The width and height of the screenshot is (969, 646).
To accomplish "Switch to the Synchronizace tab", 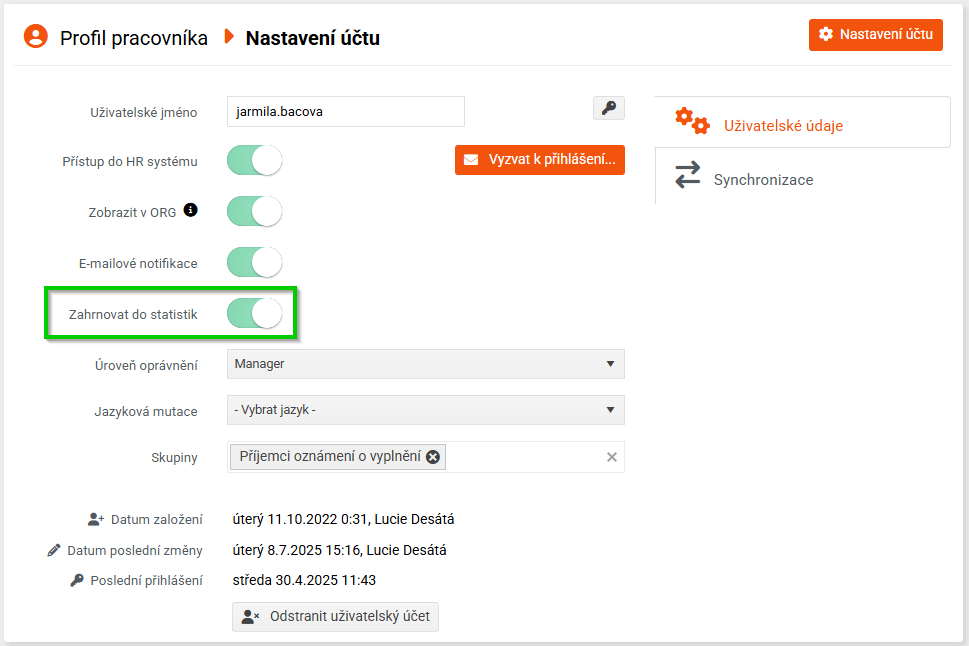I will pos(802,176).
